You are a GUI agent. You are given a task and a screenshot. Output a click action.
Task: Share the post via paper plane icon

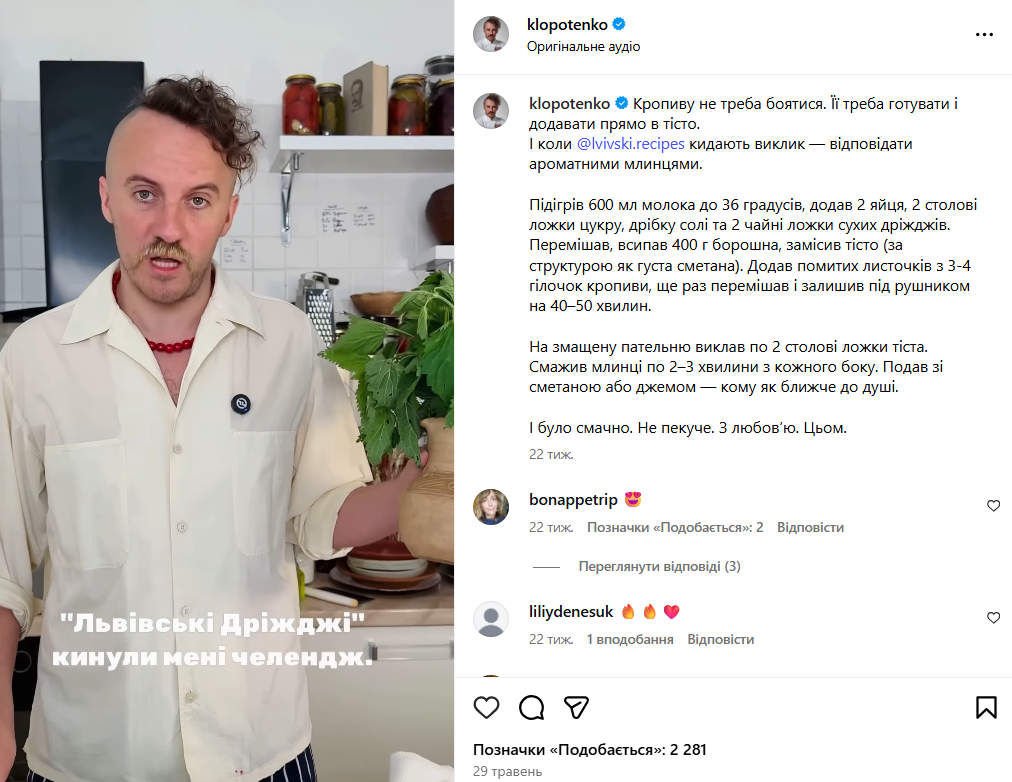[x=576, y=708]
